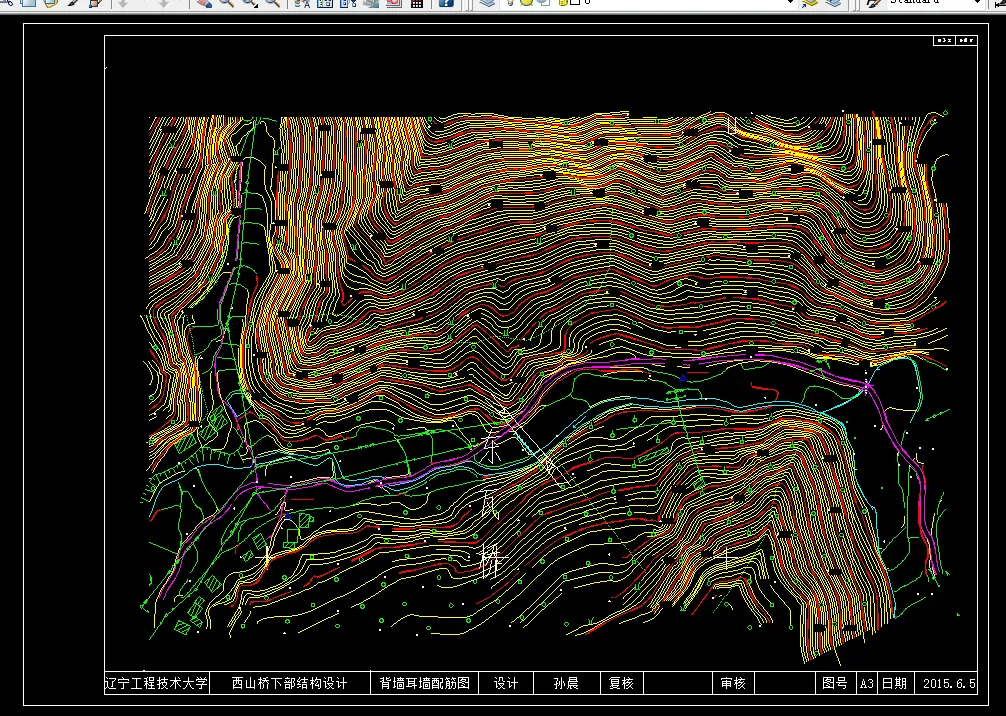Viewport: 1006px width, 716px height.
Task: Select the map character 东
Action: (x=490, y=448)
